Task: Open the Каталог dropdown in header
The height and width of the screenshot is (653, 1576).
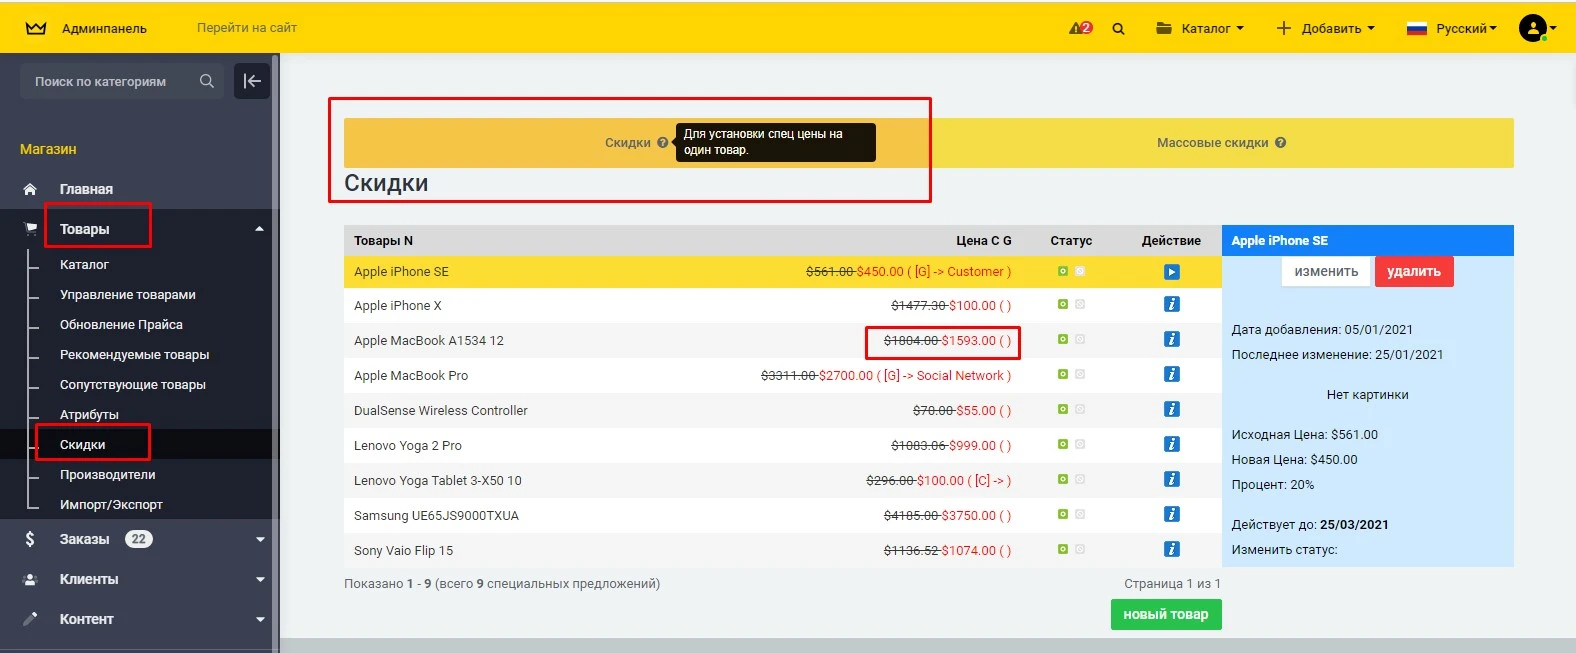Action: 1200,28
